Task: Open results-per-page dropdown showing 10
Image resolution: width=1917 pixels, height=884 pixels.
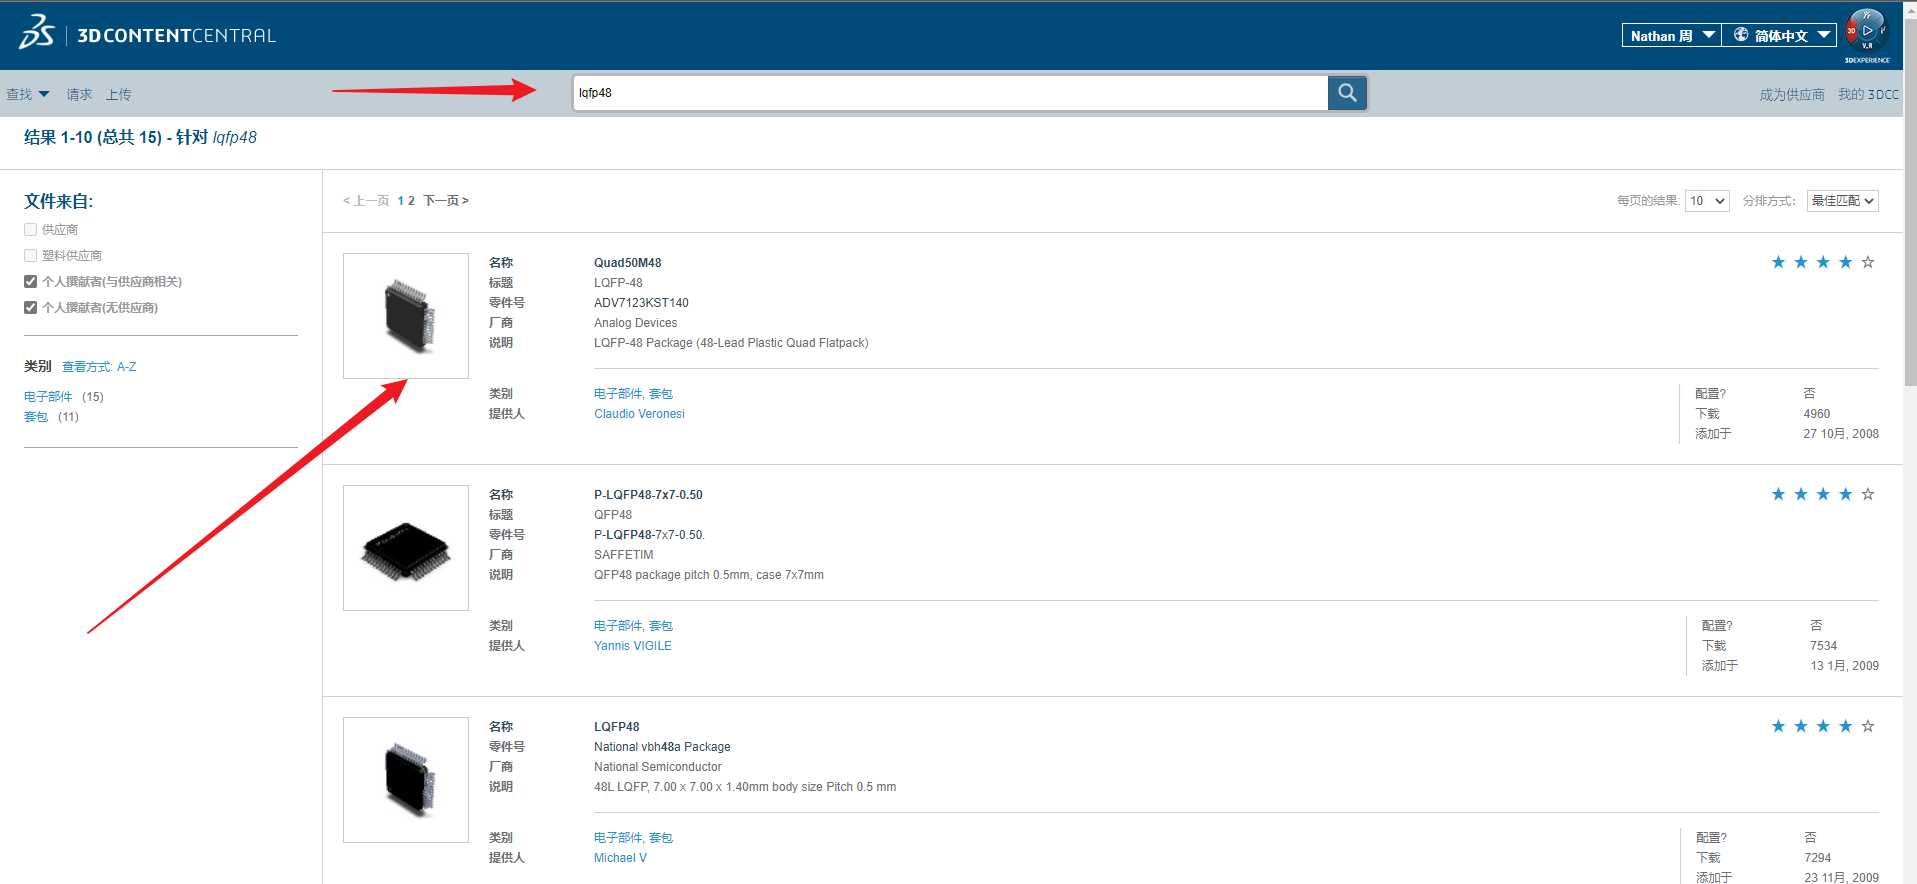Action: (1707, 201)
